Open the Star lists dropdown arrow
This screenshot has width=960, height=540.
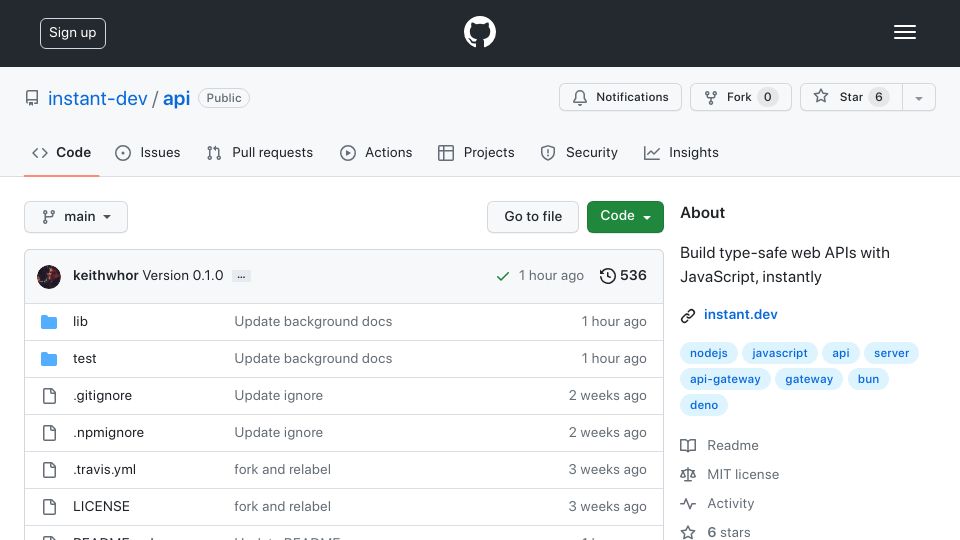click(918, 97)
